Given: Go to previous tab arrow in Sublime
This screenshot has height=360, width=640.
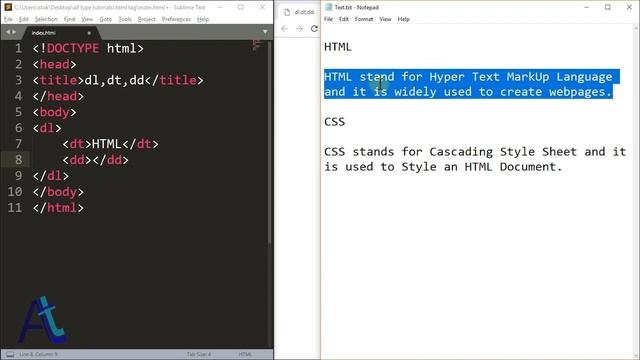Looking at the screenshot, I should [7, 32].
